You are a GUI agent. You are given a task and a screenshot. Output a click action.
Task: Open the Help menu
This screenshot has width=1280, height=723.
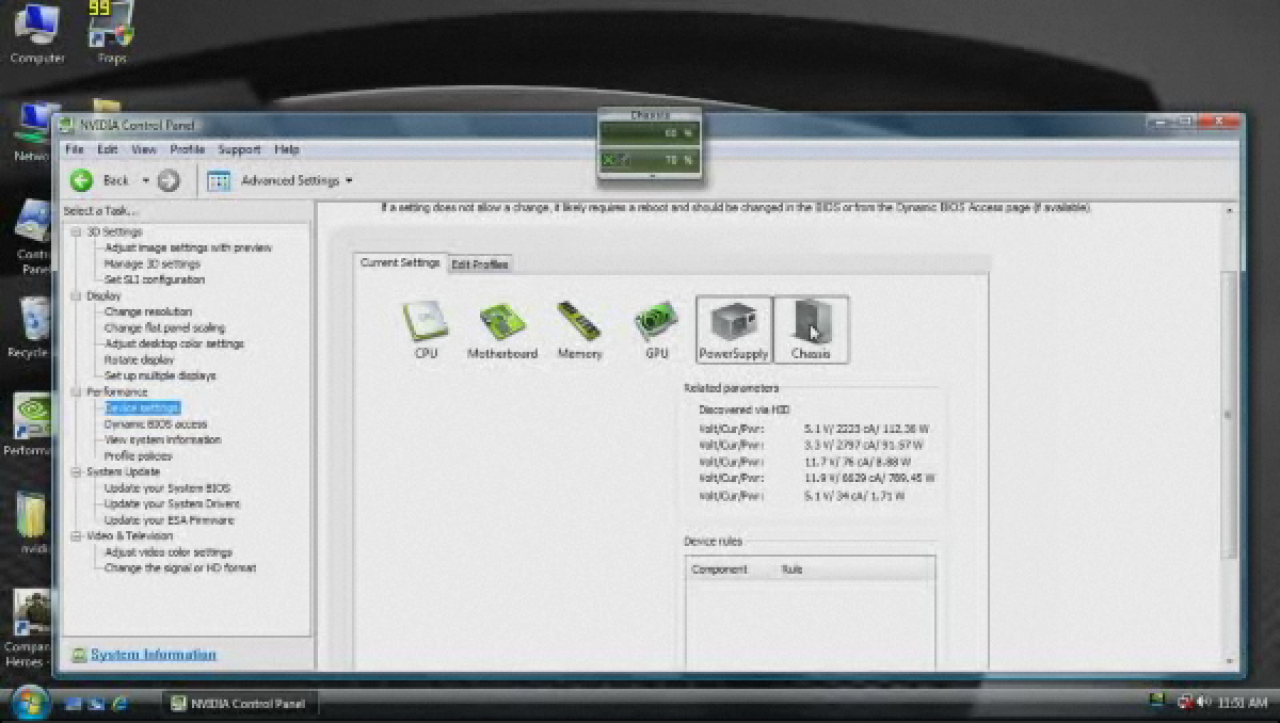tap(287, 149)
